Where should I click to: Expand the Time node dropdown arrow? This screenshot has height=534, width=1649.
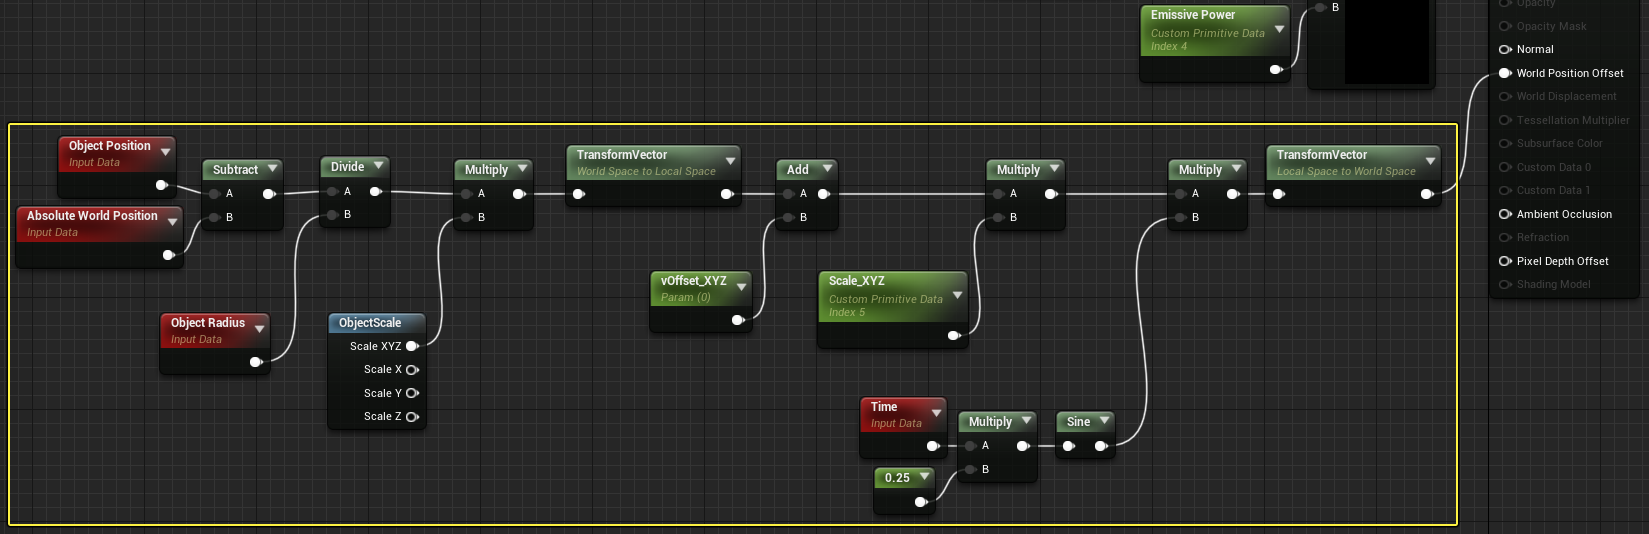936,412
